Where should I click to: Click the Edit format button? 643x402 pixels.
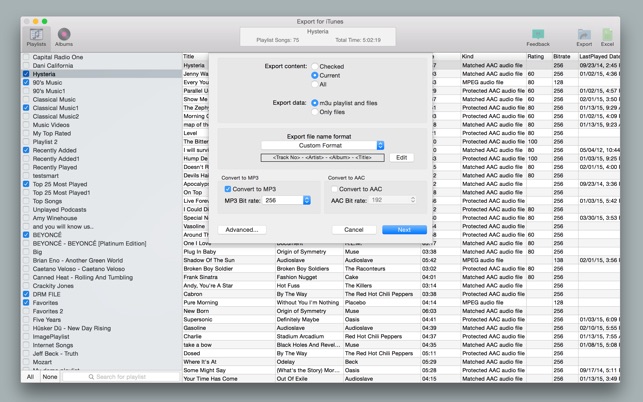click(401, 157)
